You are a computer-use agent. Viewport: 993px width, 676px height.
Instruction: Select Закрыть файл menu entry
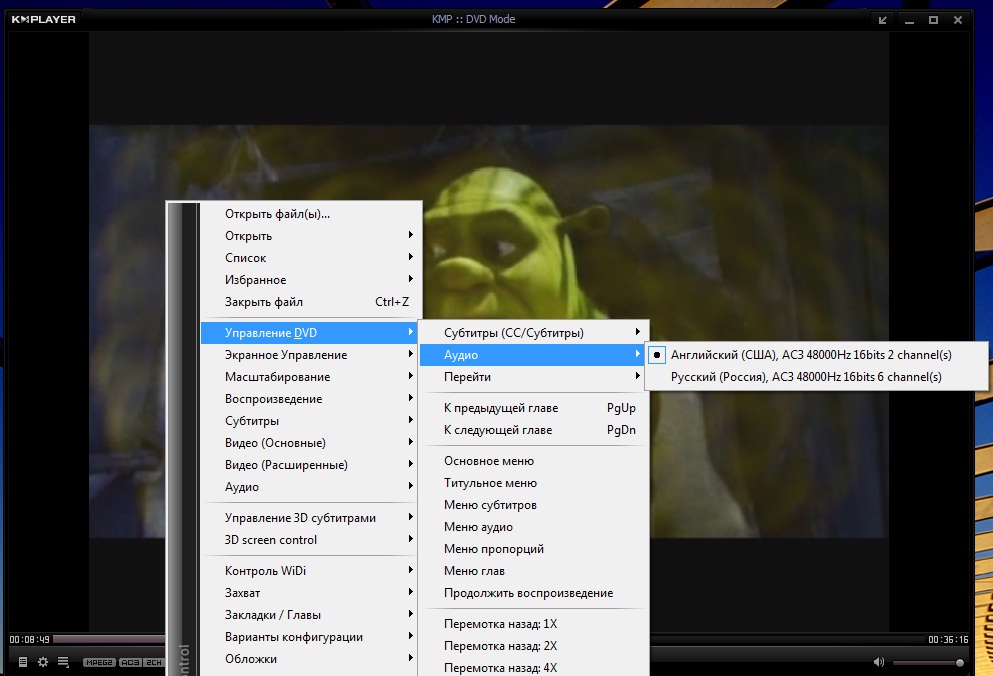pos(264,302)
